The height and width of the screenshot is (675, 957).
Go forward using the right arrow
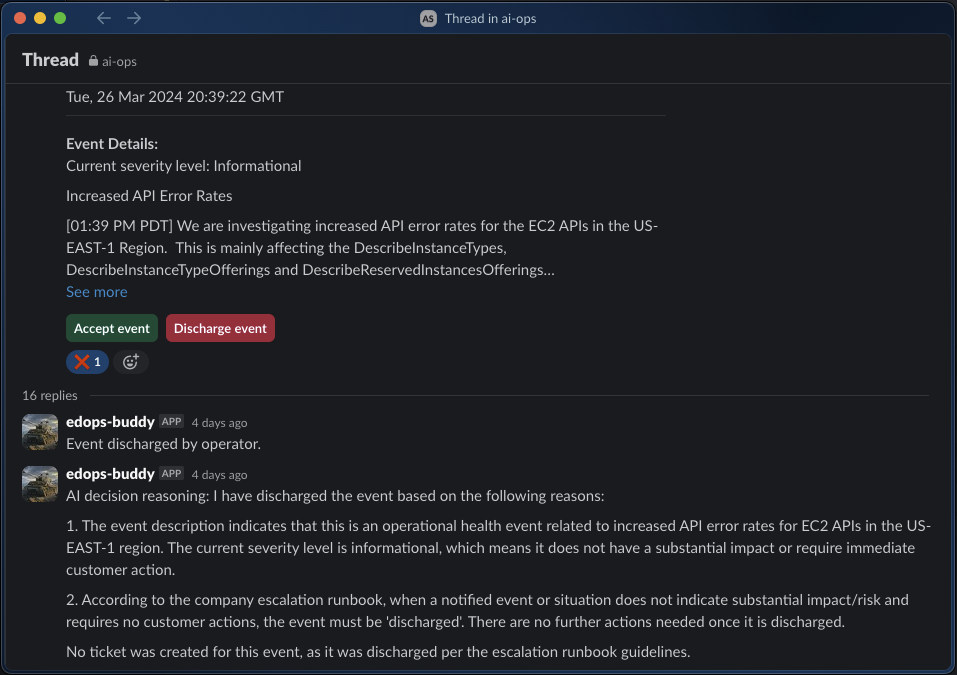[134, 18]
